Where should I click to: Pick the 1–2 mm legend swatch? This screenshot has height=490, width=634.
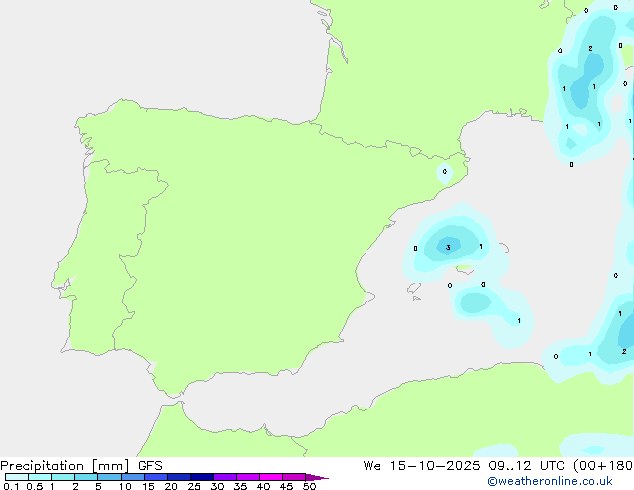tap(63, 477)
